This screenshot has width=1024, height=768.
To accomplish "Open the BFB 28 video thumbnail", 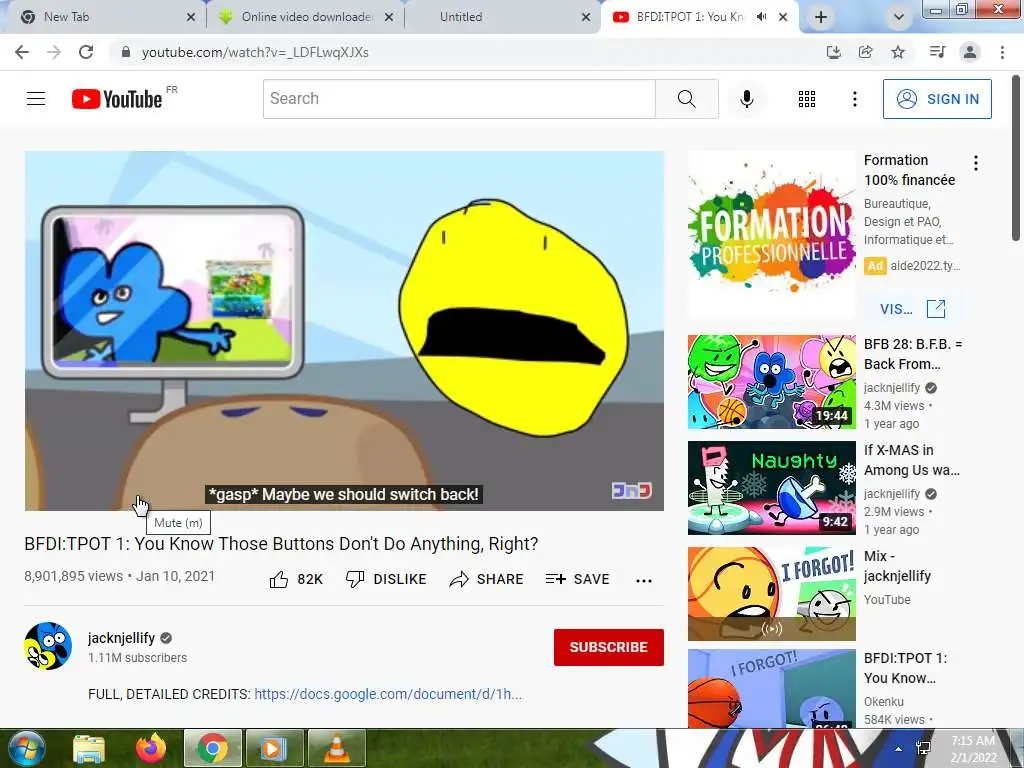I will (771, 382).
